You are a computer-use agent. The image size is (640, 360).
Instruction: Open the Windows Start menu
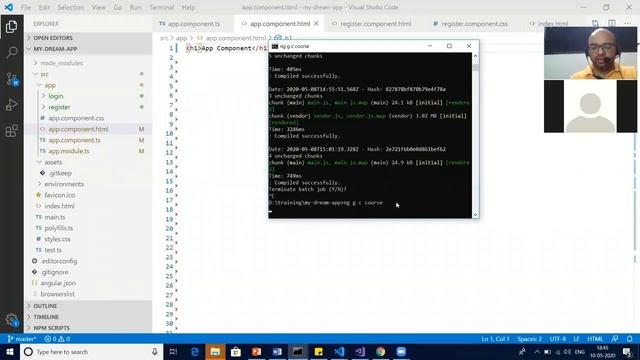[10, 351]
